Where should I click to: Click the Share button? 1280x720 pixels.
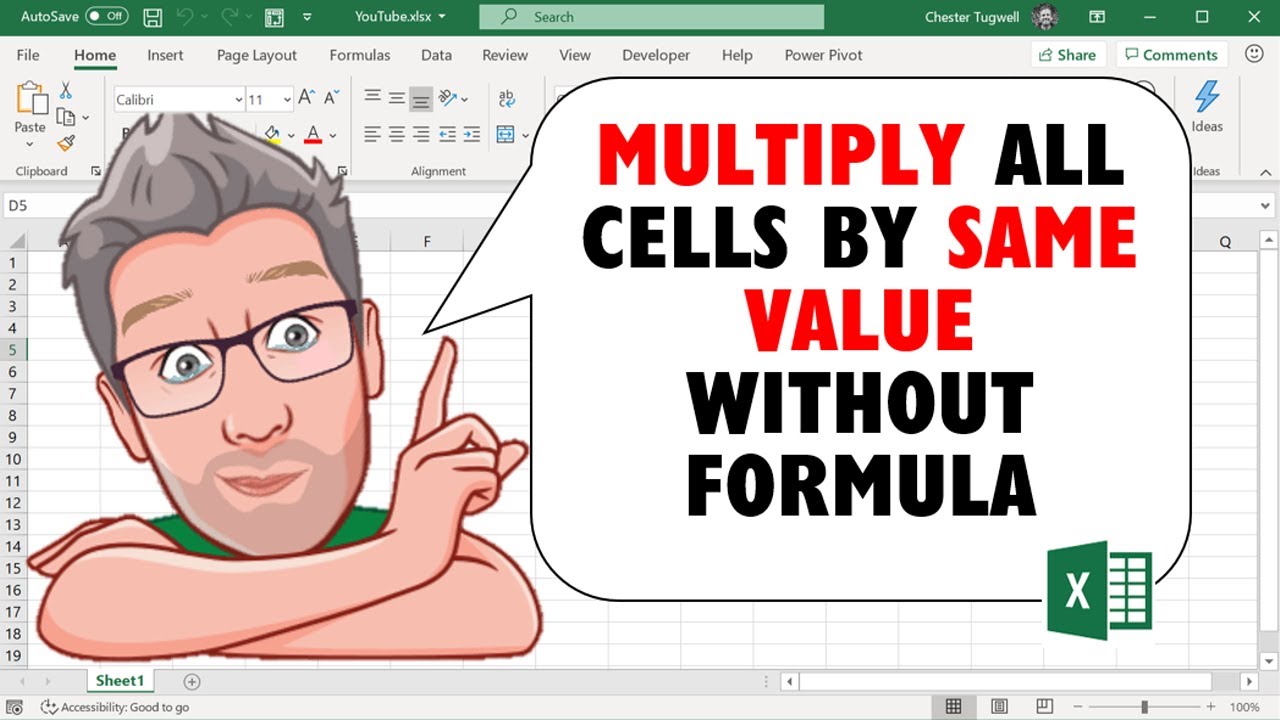click(1067, 55)
